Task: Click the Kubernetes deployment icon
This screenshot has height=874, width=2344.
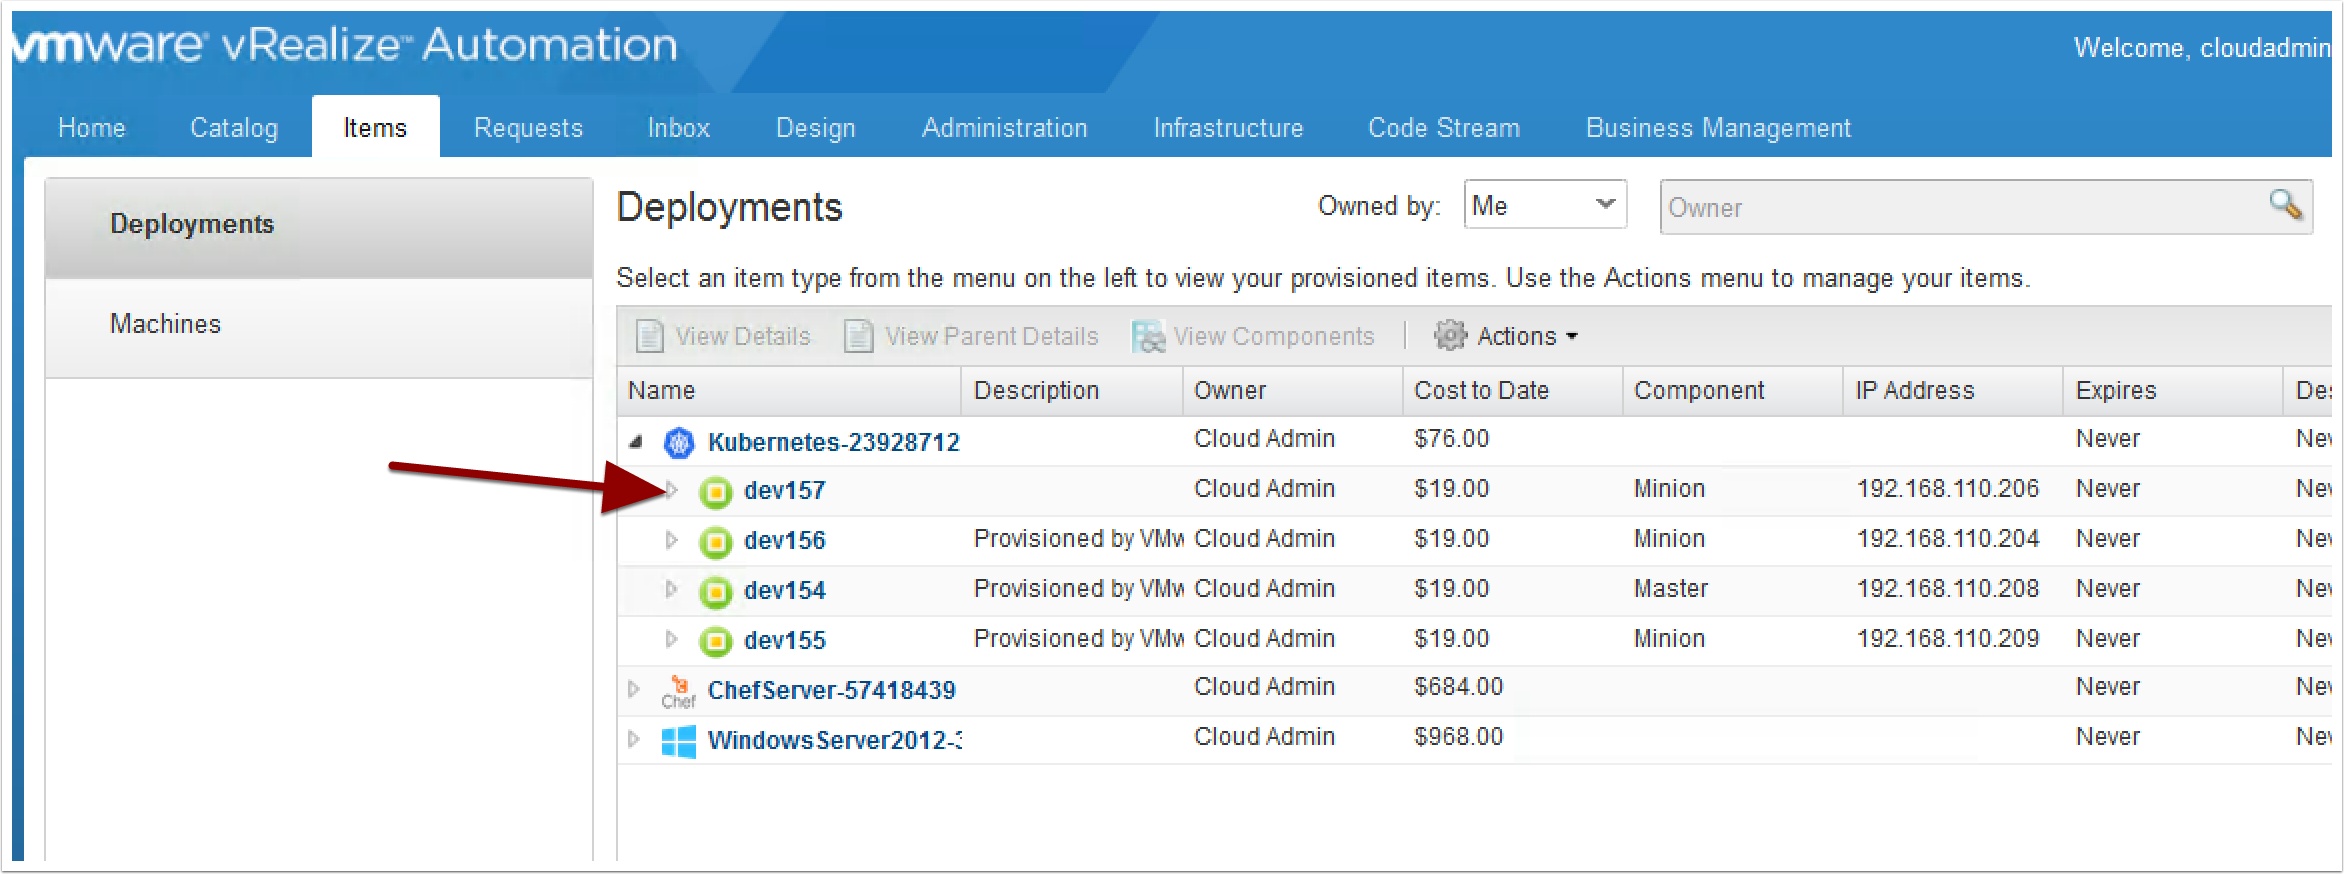Action: pyautogui.click(x=679, y=442)
